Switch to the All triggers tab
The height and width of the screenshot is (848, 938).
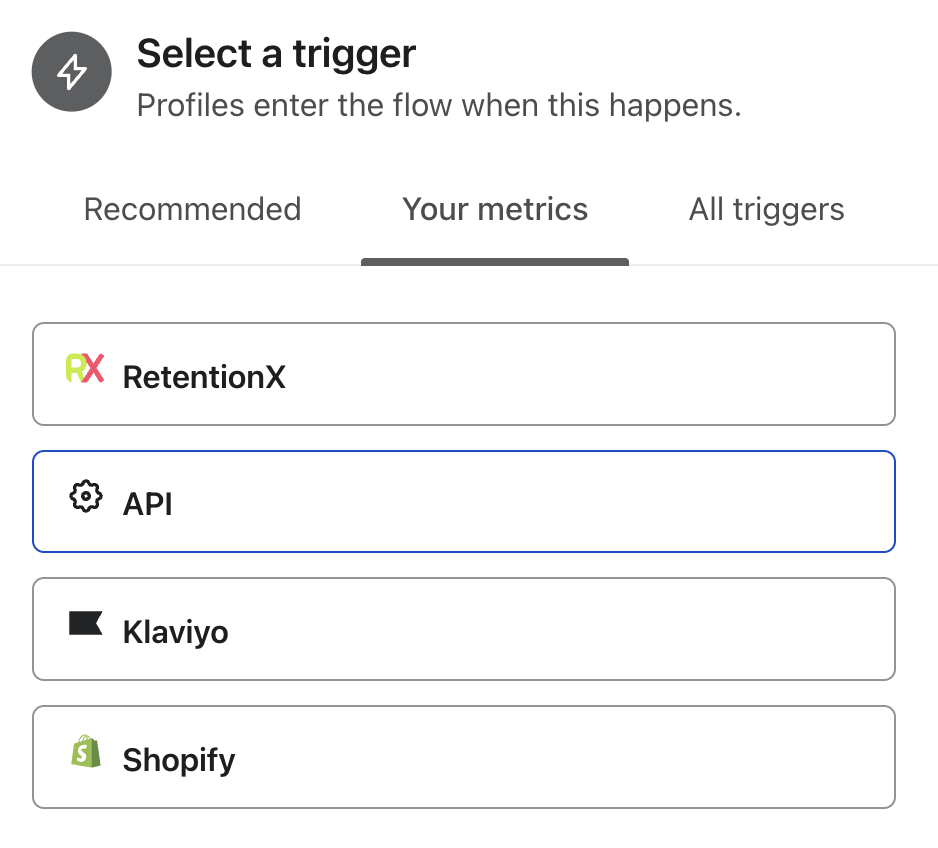coord(766,210)
